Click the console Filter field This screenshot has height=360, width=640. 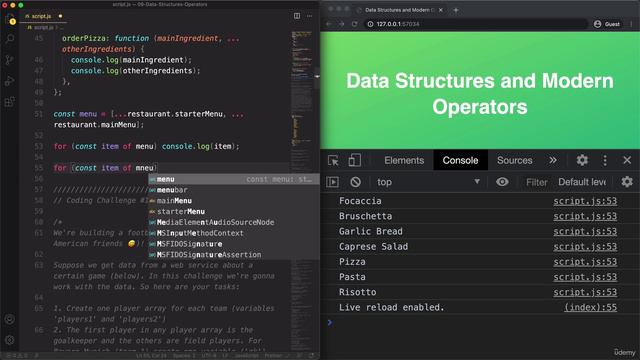536,182
